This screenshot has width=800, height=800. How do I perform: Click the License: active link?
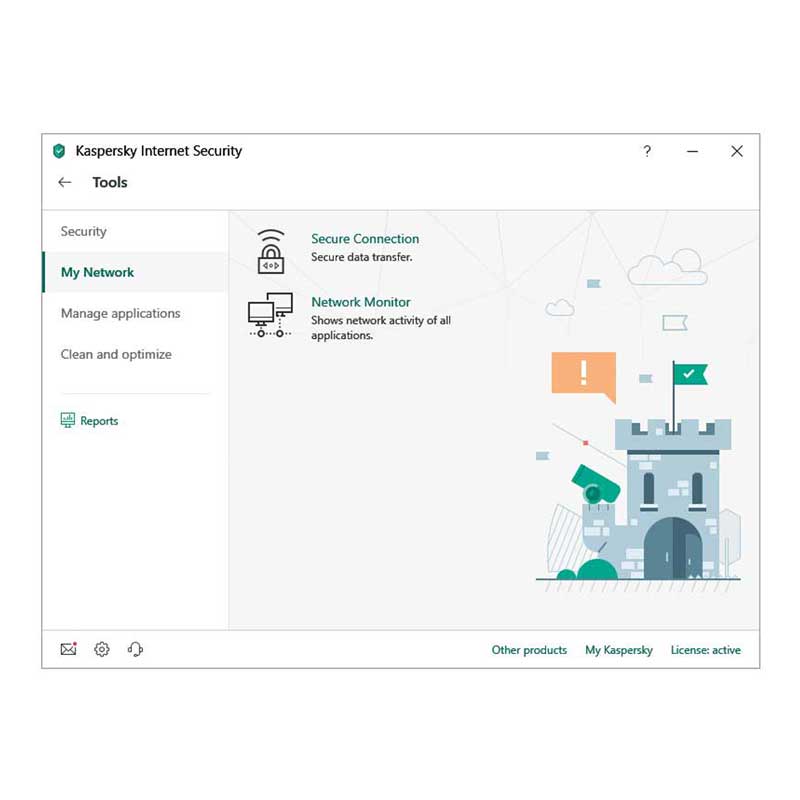click(x=706, y=650)
